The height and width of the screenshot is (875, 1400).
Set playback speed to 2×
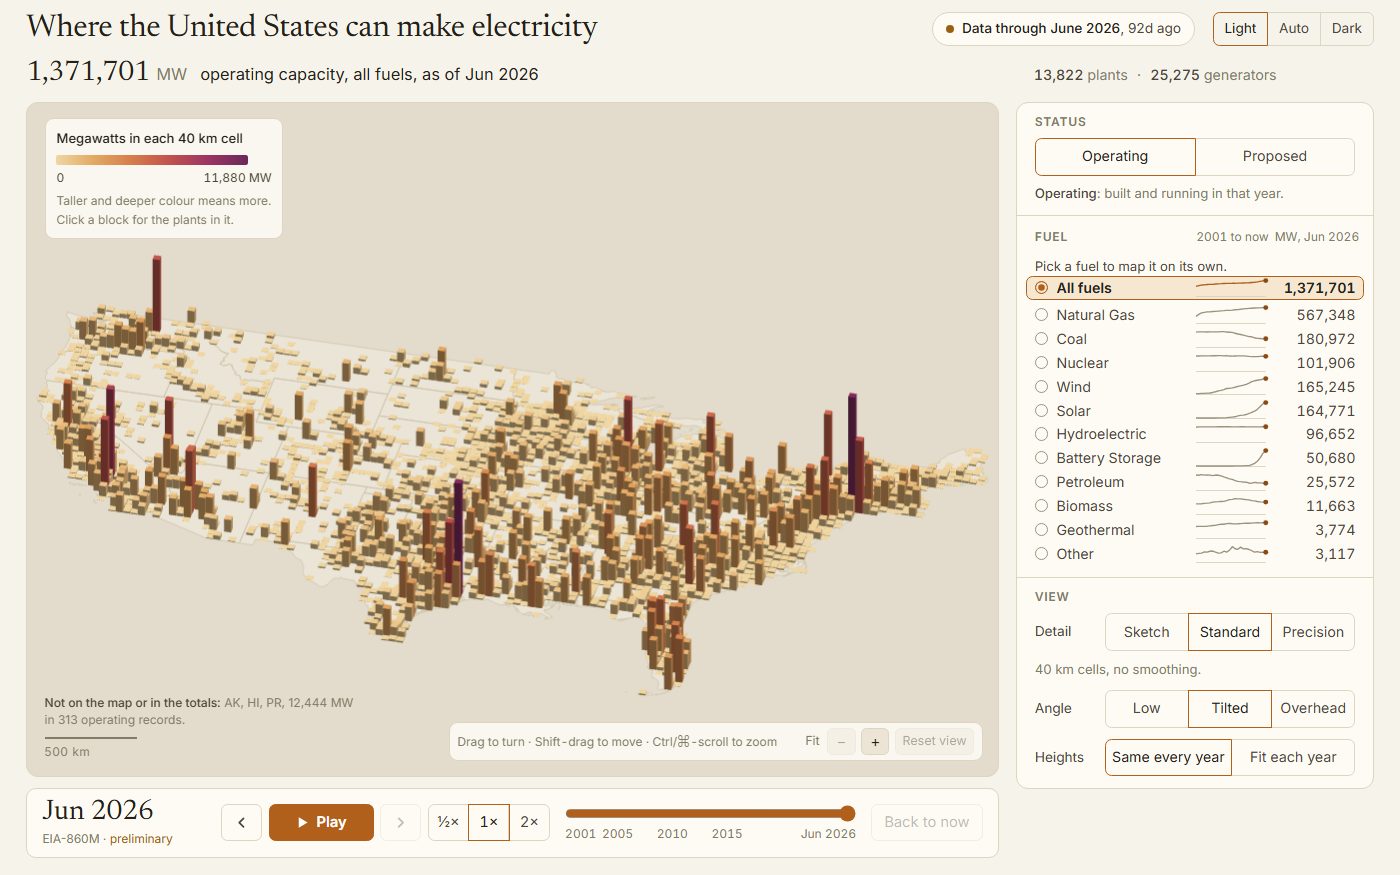(529, 822)
